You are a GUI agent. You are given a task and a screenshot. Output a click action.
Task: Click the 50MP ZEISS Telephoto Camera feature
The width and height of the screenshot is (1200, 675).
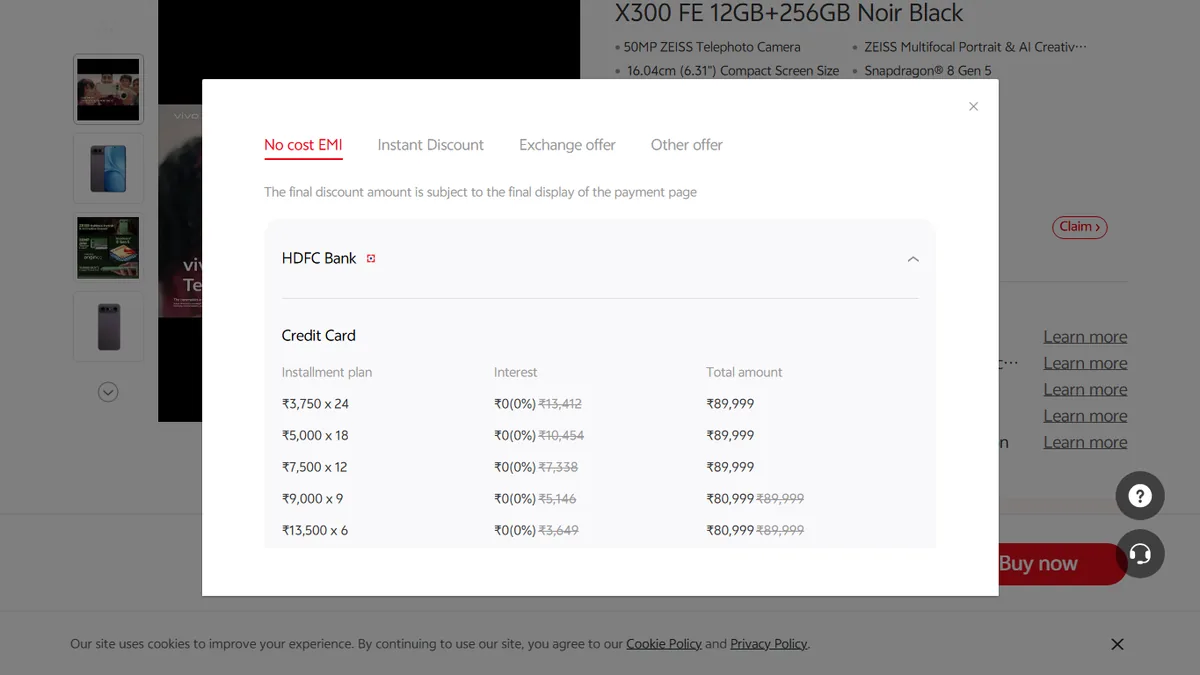click(x=712, y=47)
